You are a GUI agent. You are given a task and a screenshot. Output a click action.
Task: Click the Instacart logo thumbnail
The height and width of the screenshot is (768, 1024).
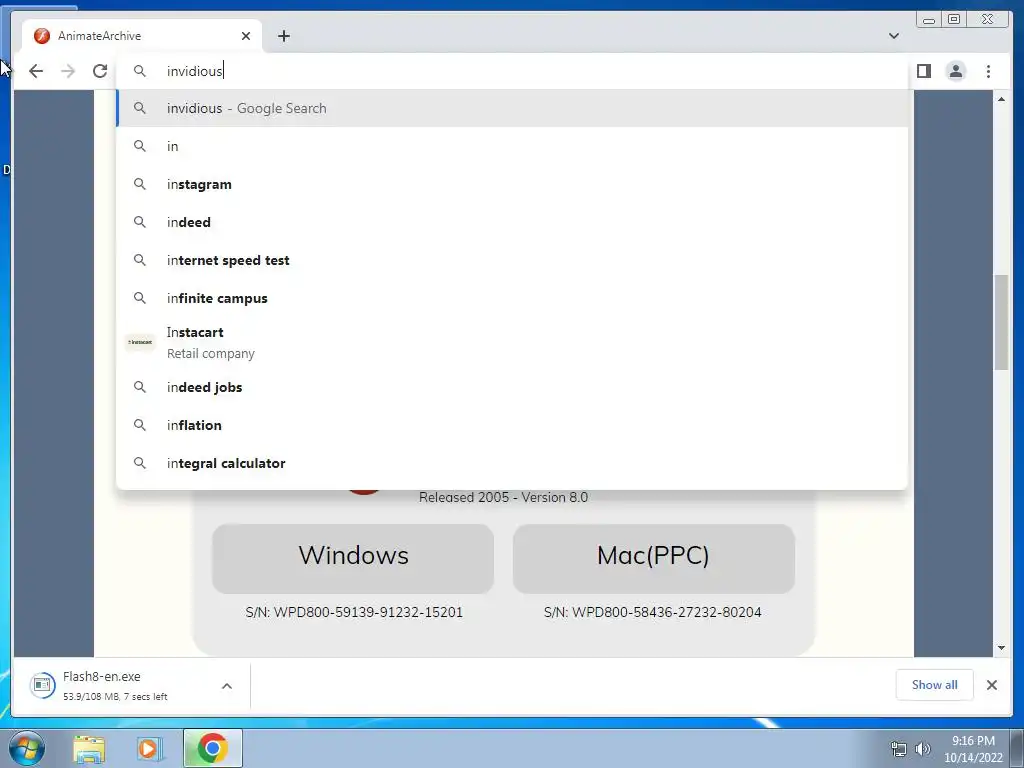point(140,342)
